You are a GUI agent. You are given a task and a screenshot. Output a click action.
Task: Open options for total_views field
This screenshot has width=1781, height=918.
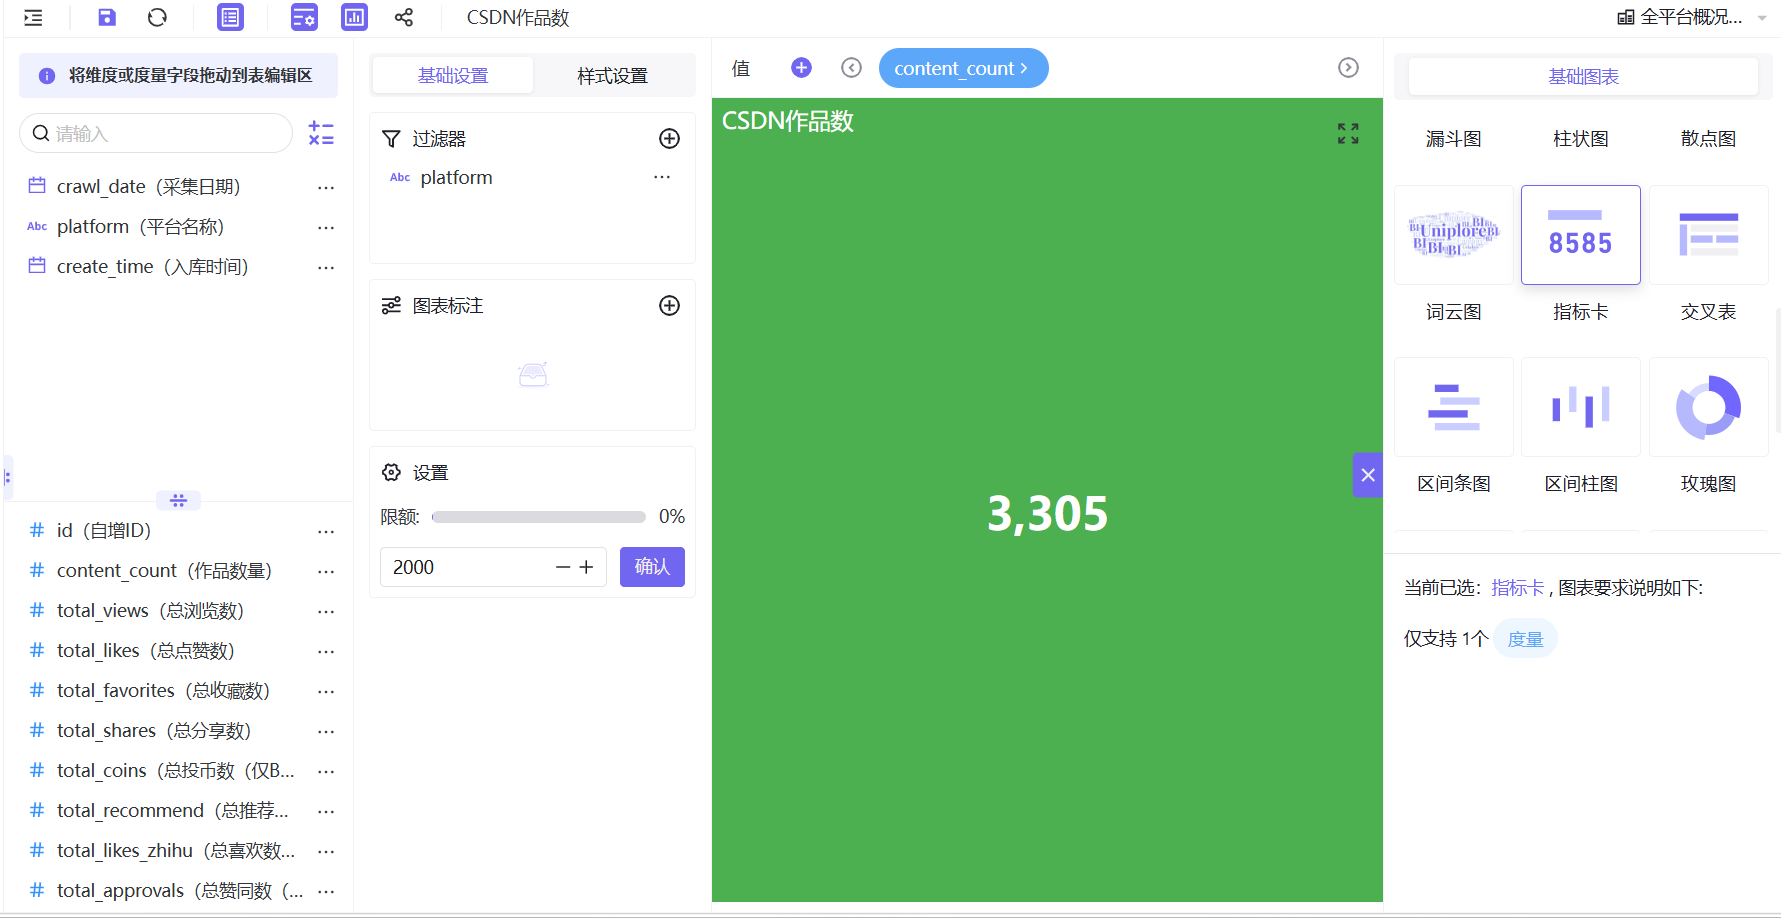(x=326, y=611)
